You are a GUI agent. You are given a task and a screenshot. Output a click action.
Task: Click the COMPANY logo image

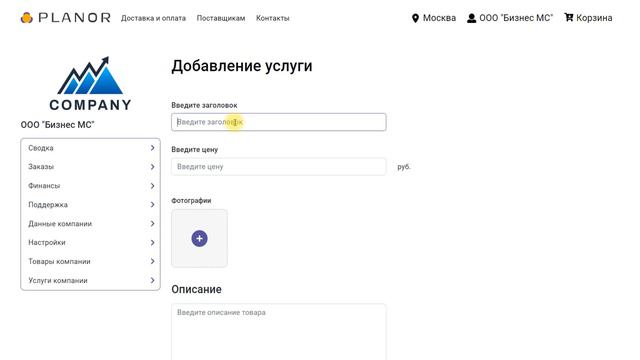[90, 84]
